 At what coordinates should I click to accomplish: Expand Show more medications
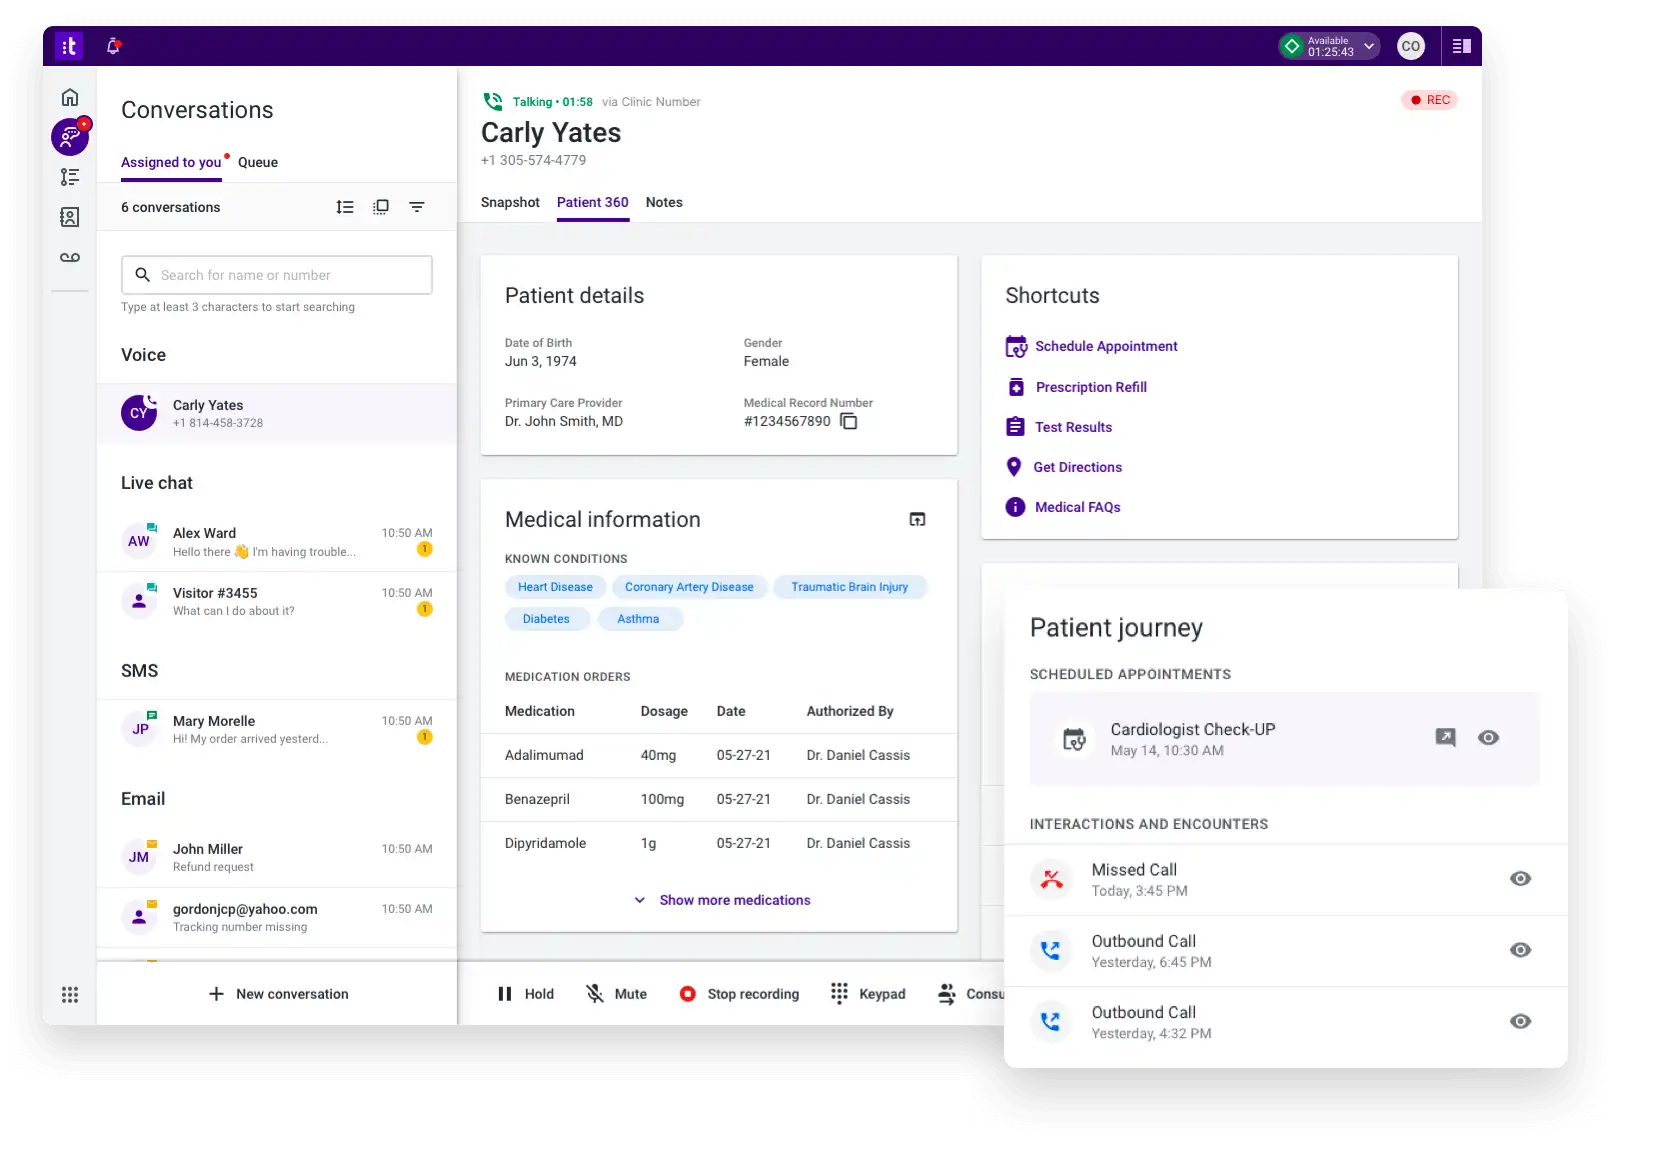point(722,900)
